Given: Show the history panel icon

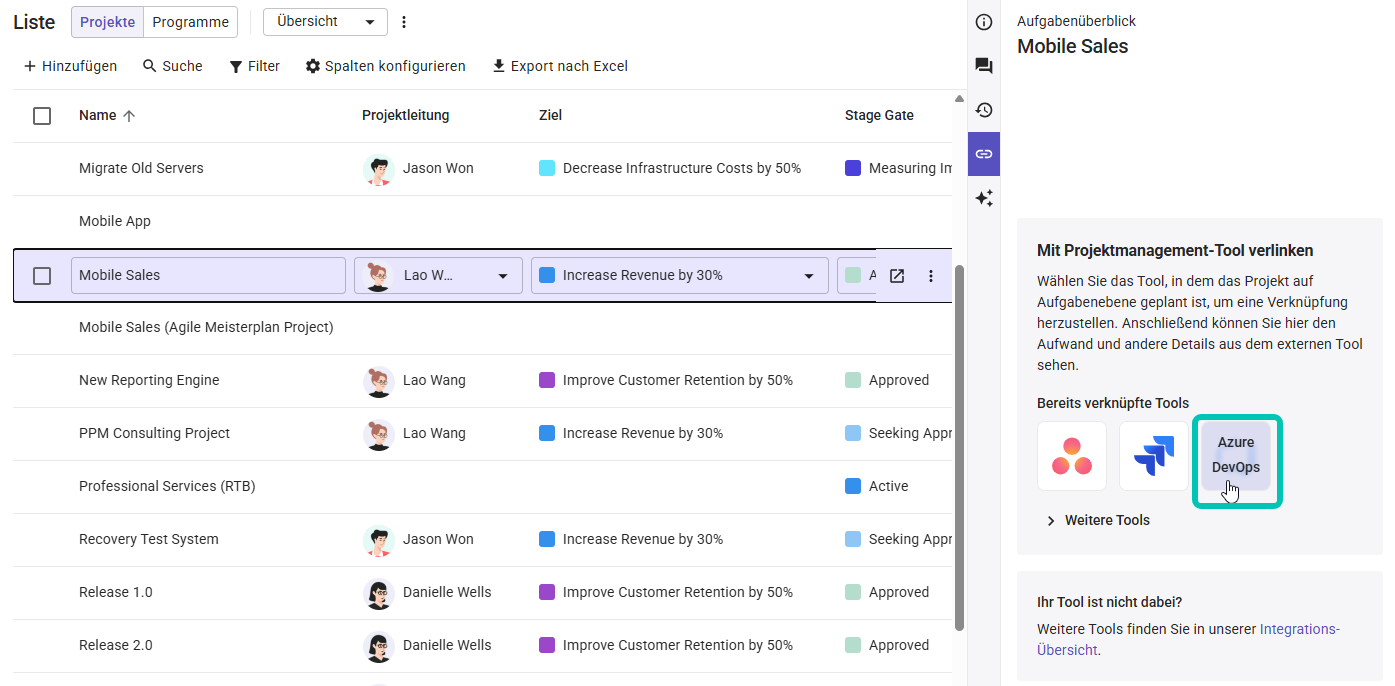Looking at the screenshot, I should point(984,110).
